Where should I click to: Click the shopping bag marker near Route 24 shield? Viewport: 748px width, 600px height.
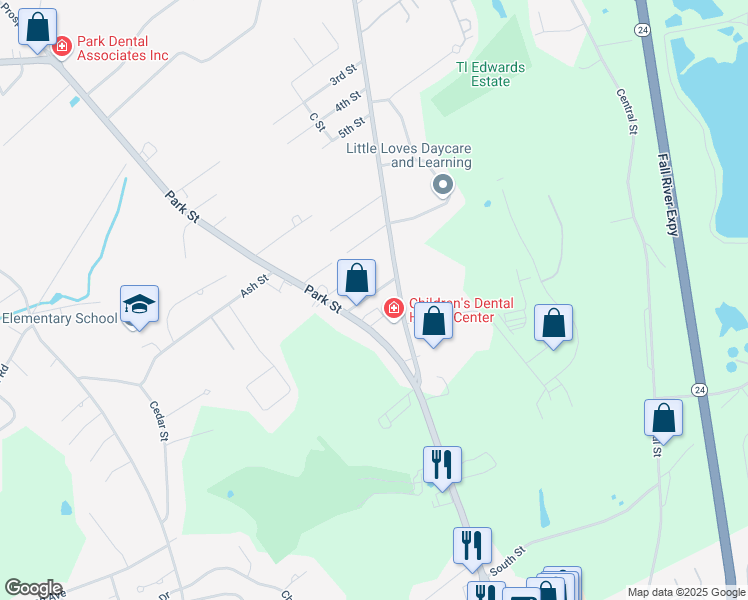tap(663, 420)
